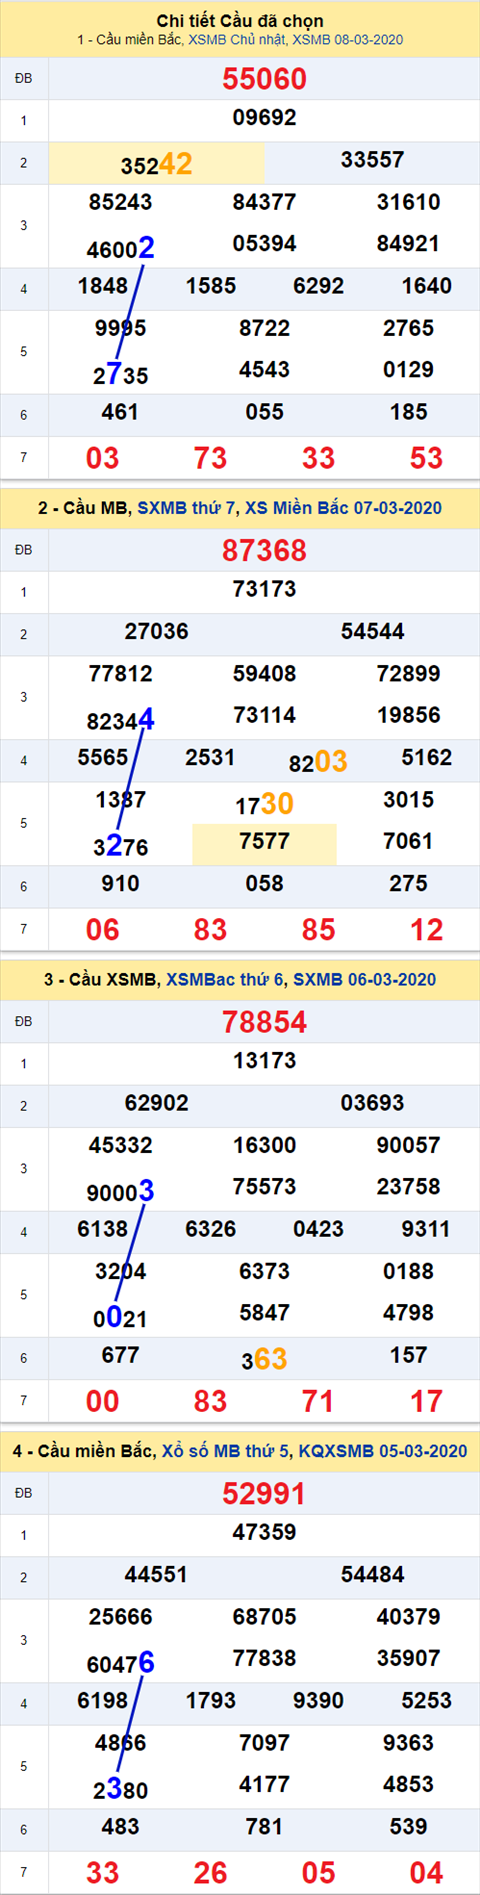Open the KQXSMB 05-03-2020 link
The width and height of the screenshot is (480, 1895).
point(383,1451)
